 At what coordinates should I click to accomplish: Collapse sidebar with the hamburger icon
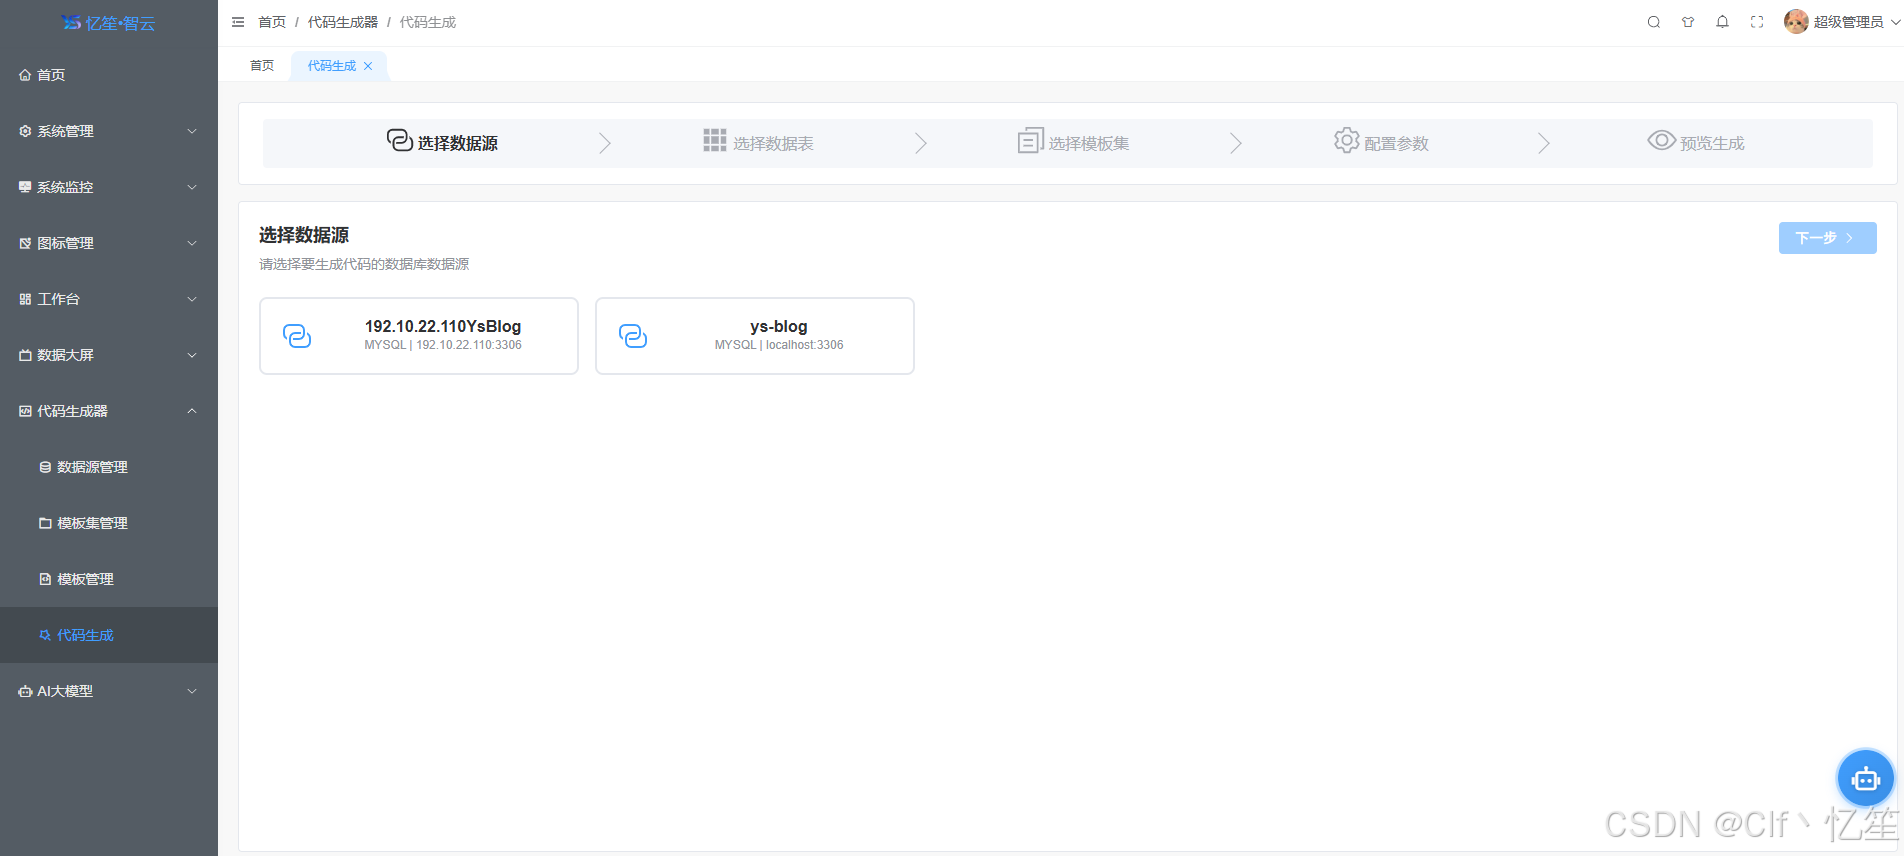point(238,22)
